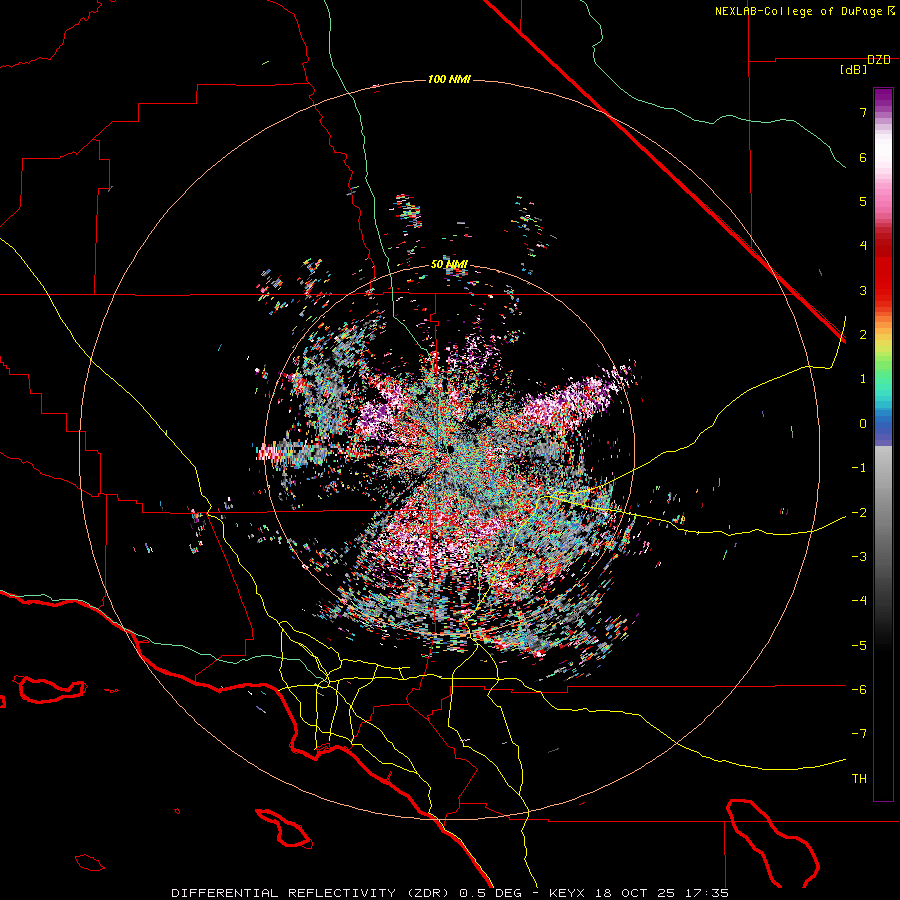The image size is (900, 900).
Task: Click the -3 value on the color scale
Action: [x=859, y=557]
